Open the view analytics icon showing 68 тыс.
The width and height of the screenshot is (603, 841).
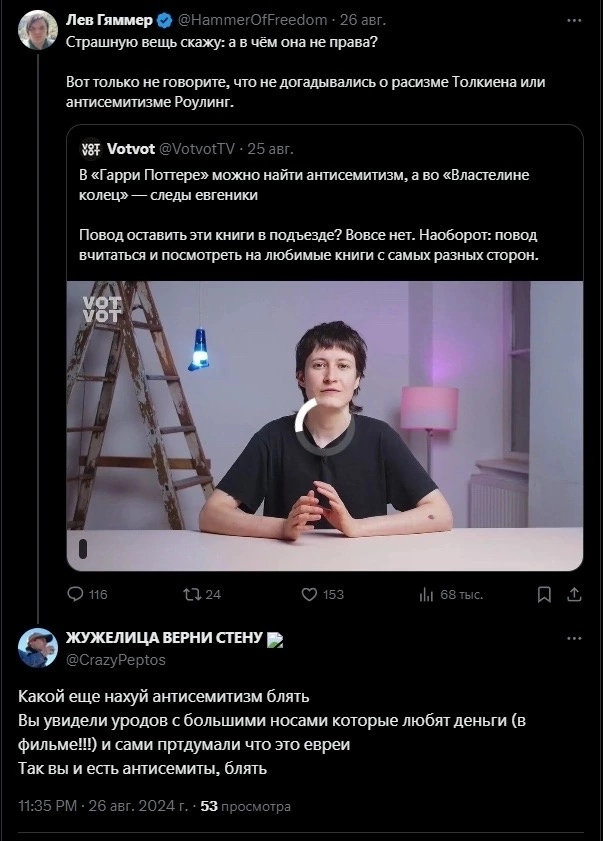pyautogui.click(x=430, y=594)
